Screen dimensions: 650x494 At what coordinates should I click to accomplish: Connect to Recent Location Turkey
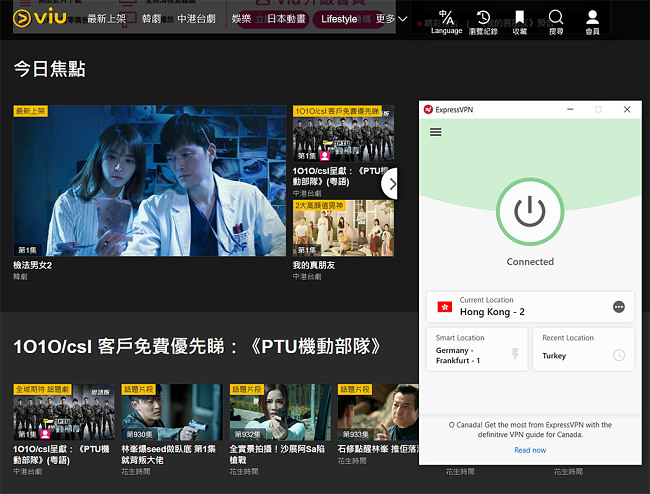click(583, 349)
